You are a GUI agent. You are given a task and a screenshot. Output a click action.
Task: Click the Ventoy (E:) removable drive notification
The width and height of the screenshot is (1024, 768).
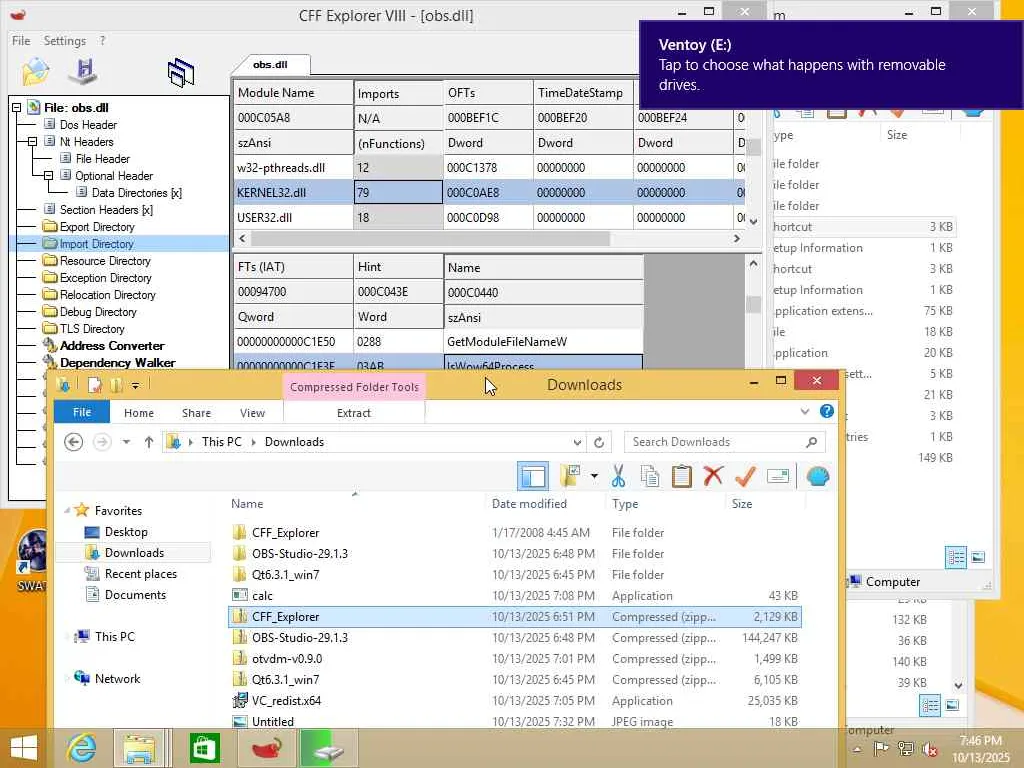(x=831, y=65)
